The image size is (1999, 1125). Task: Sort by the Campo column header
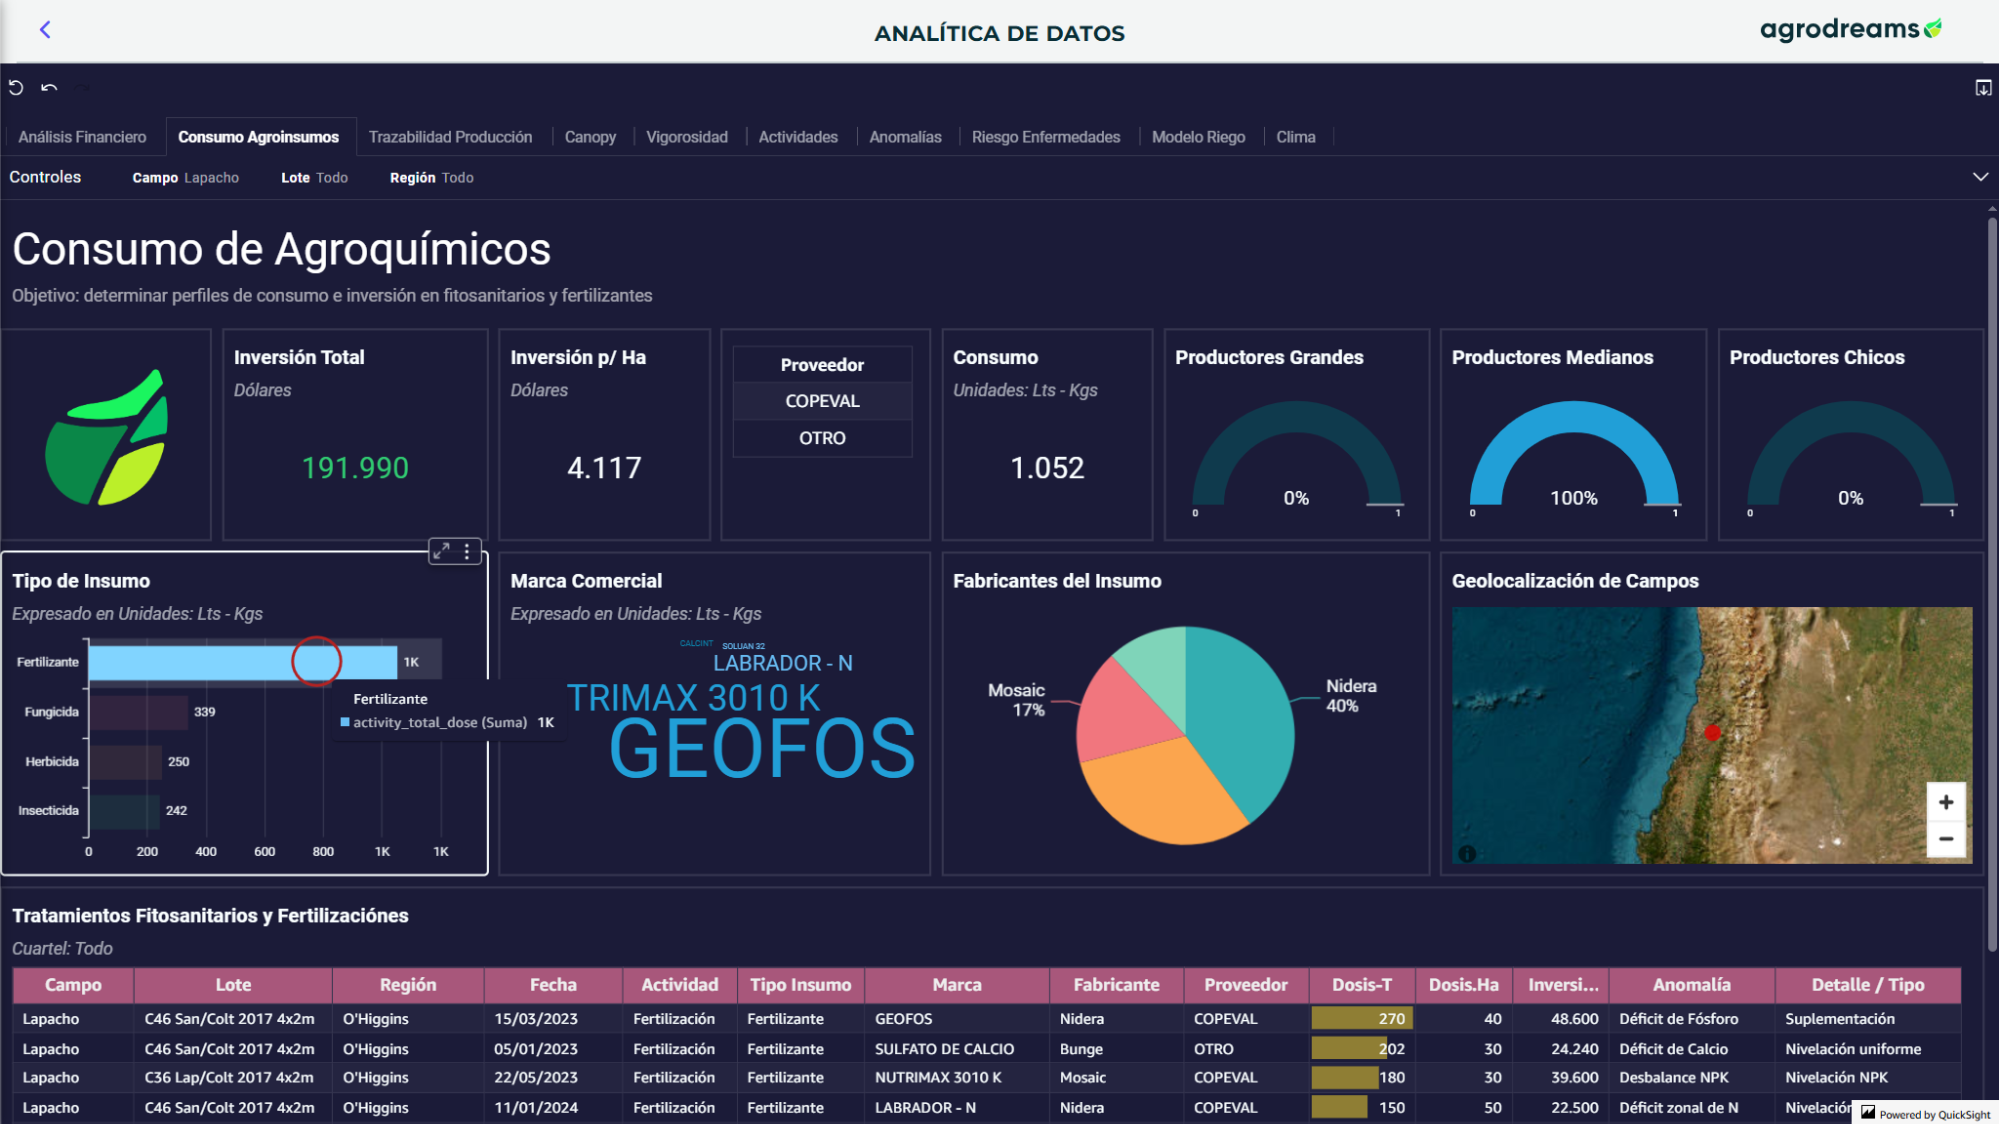73,985
